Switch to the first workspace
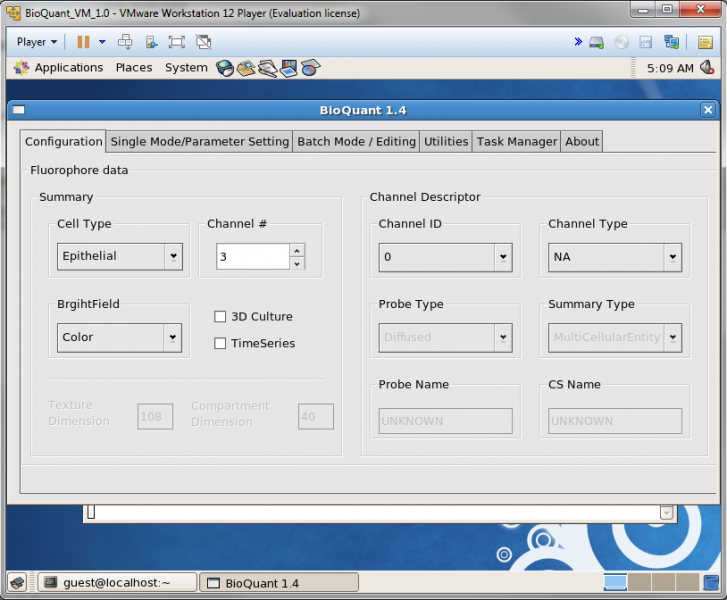Screen dimensions: 727x600 point(615,582)
